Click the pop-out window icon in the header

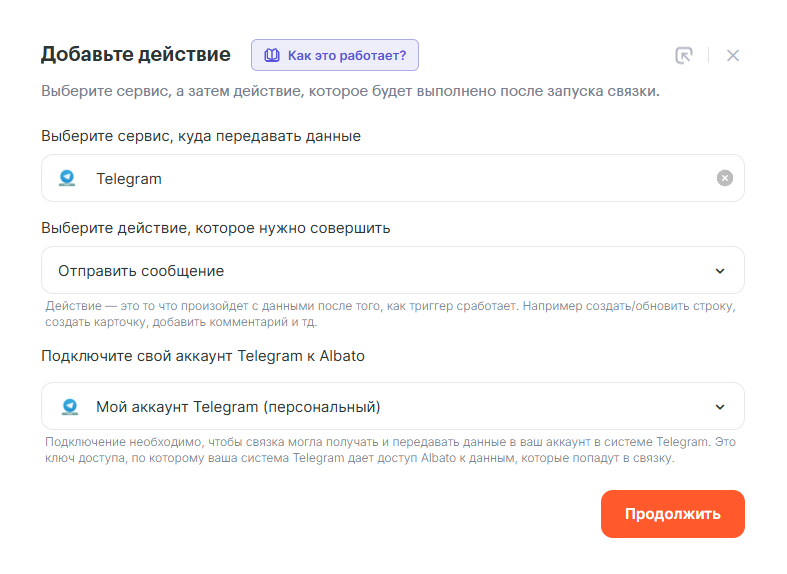(x=684, y=56)
